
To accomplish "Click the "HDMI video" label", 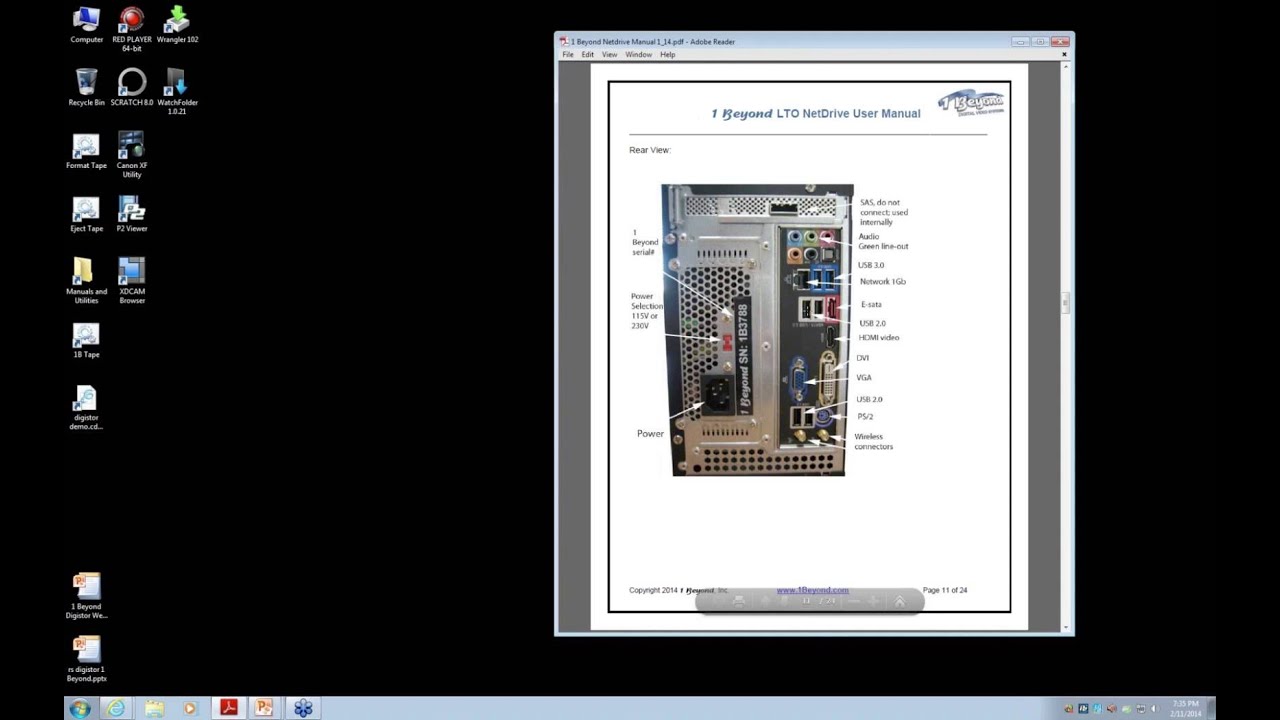I will pyautogui.click(x=879, y=338).
